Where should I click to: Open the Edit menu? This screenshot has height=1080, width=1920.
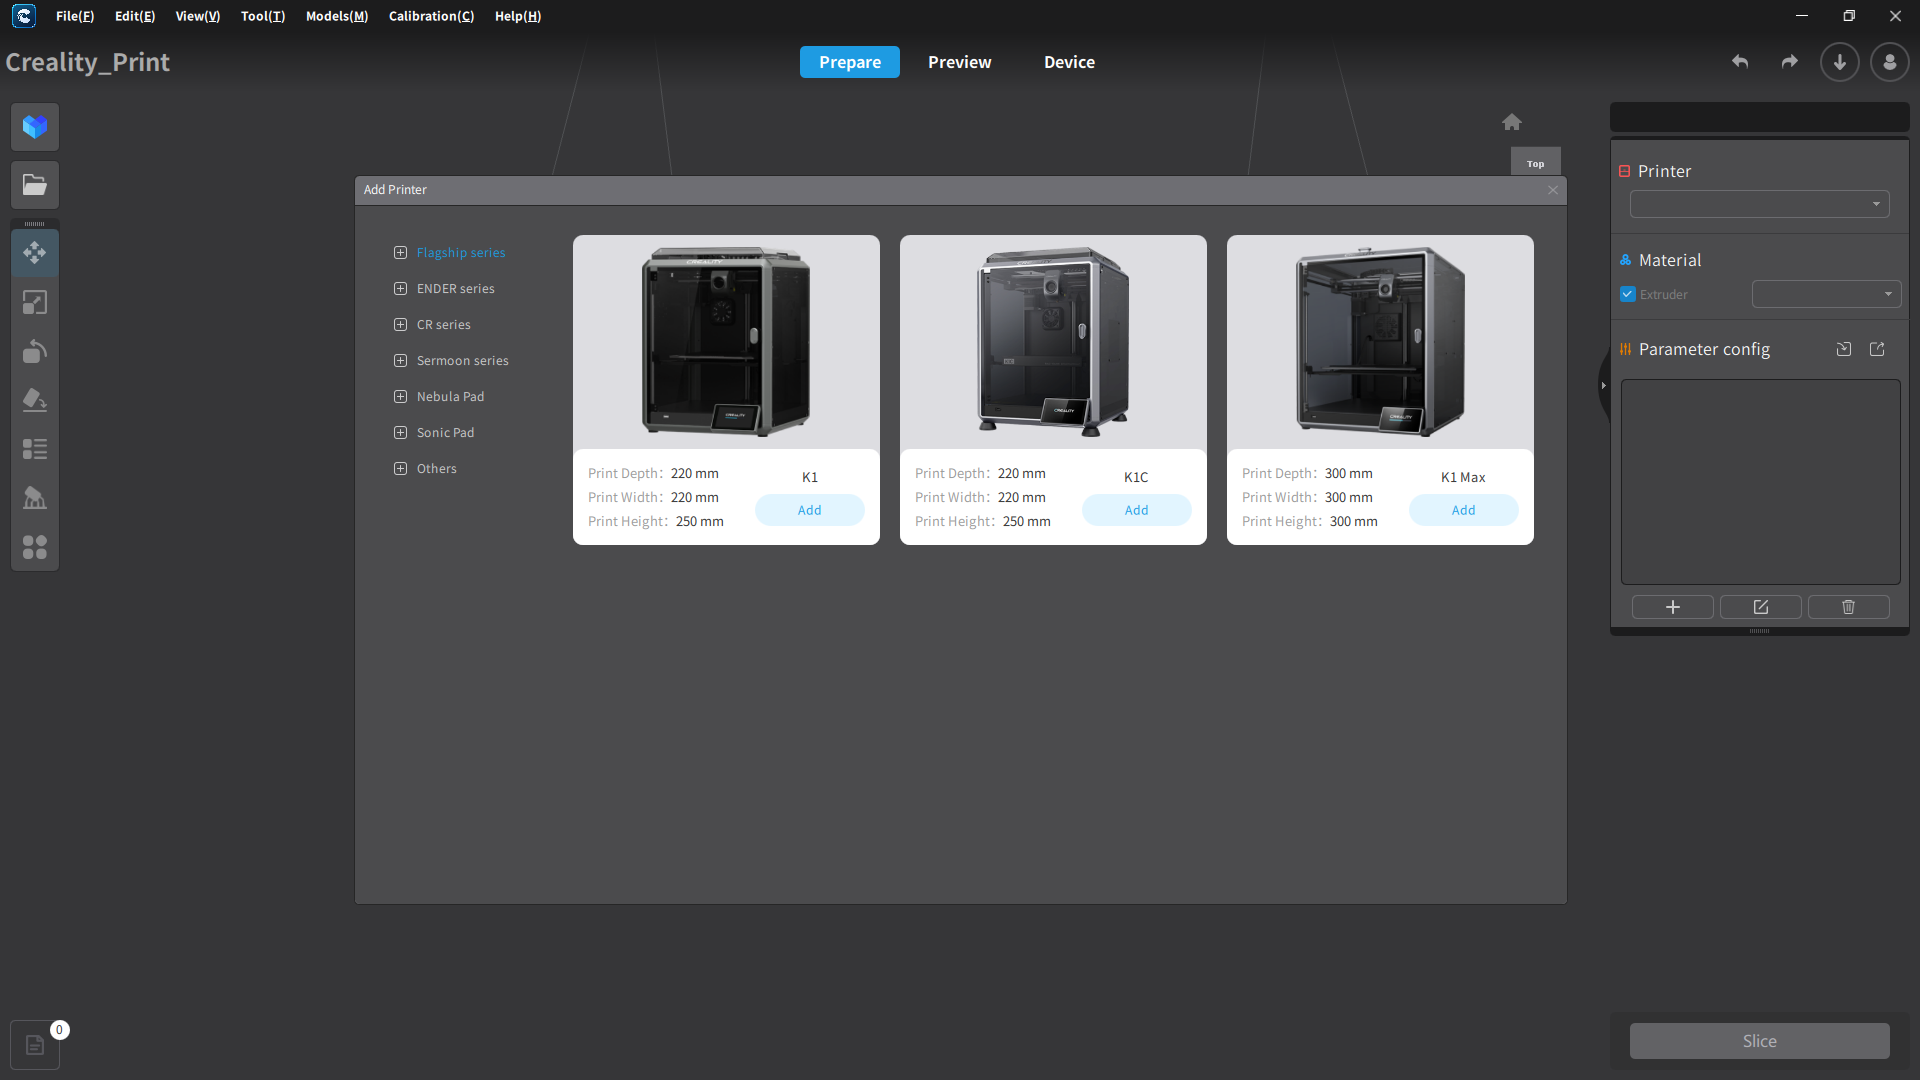[135, 16]
